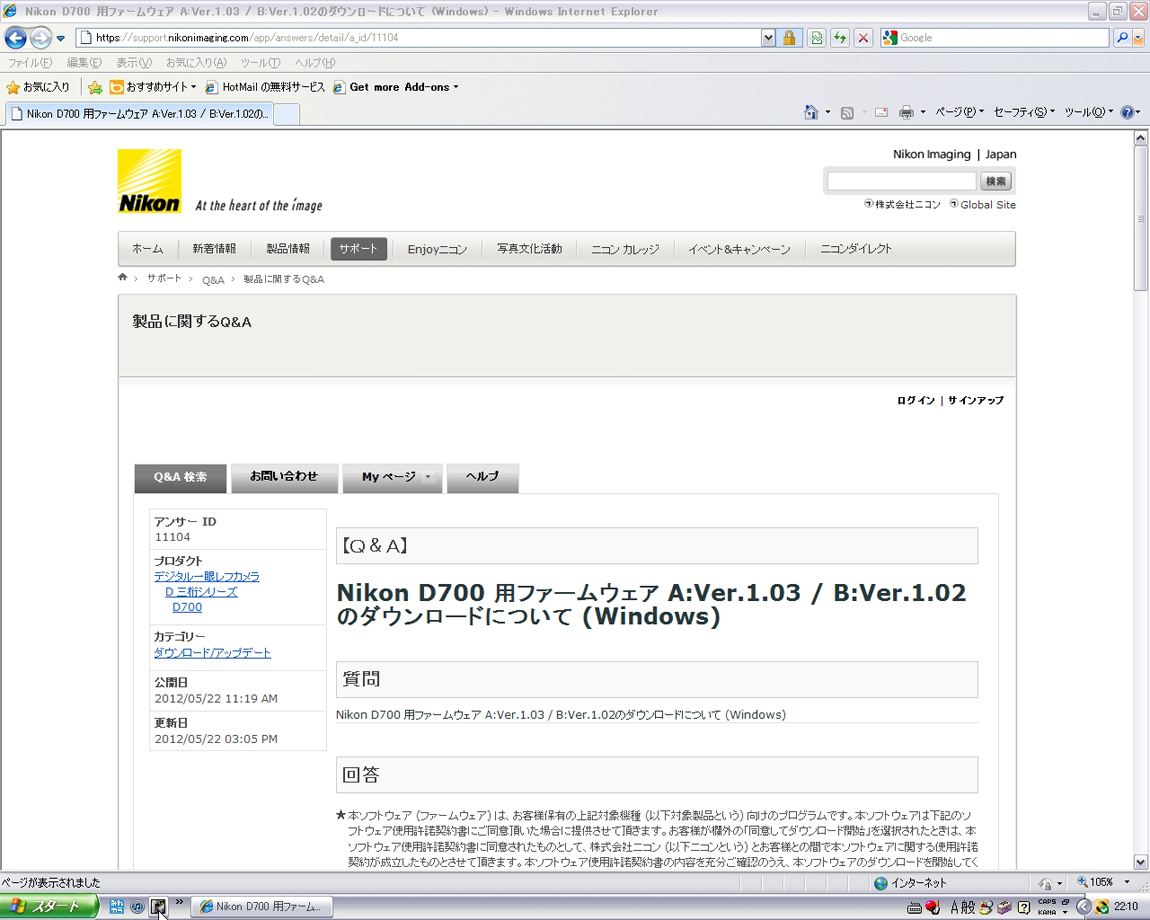Toggle Compatibility View icon
Viewport: 1150px width, 920px height.
point(816,37)
